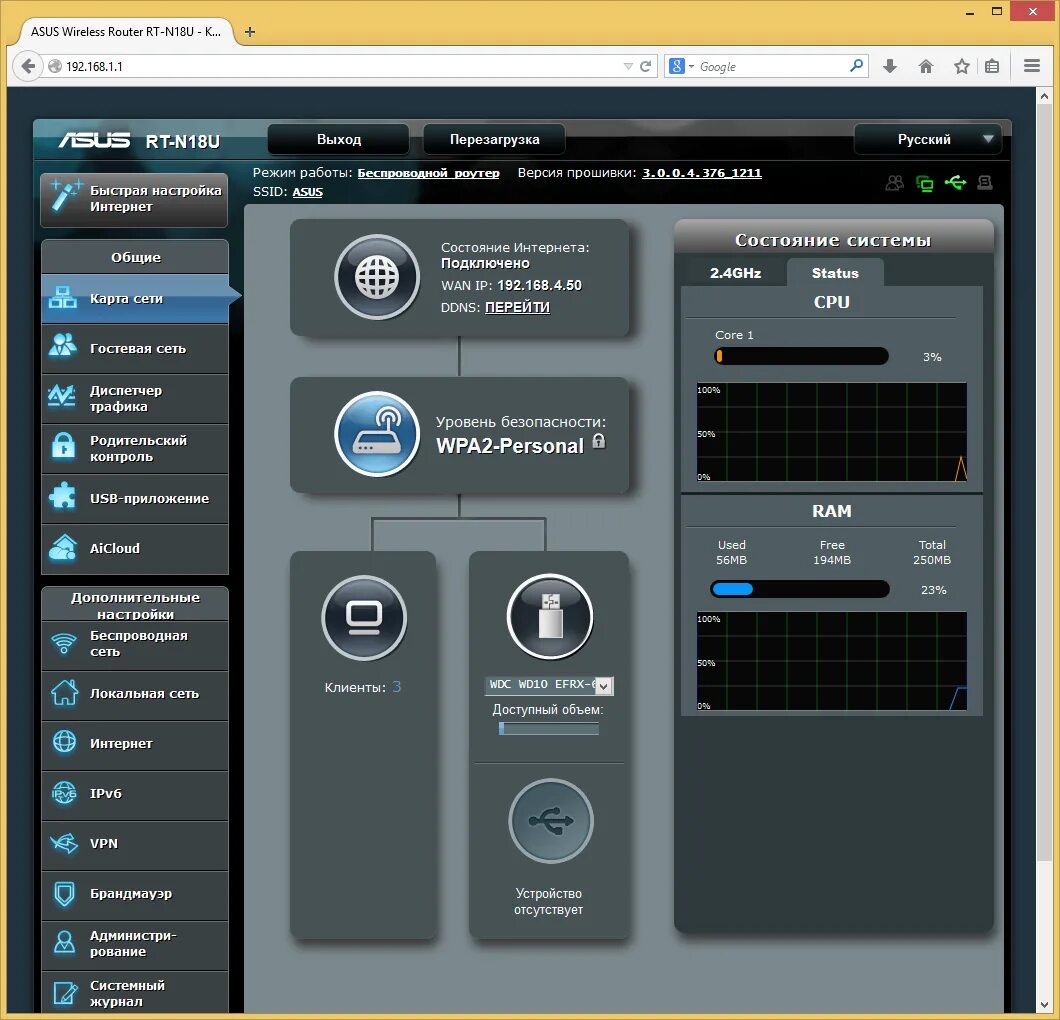Viewport: 1060px width, 1020px height.
Task: Click the page scrollbar down arrow
Action: tap(1044, 1005)
